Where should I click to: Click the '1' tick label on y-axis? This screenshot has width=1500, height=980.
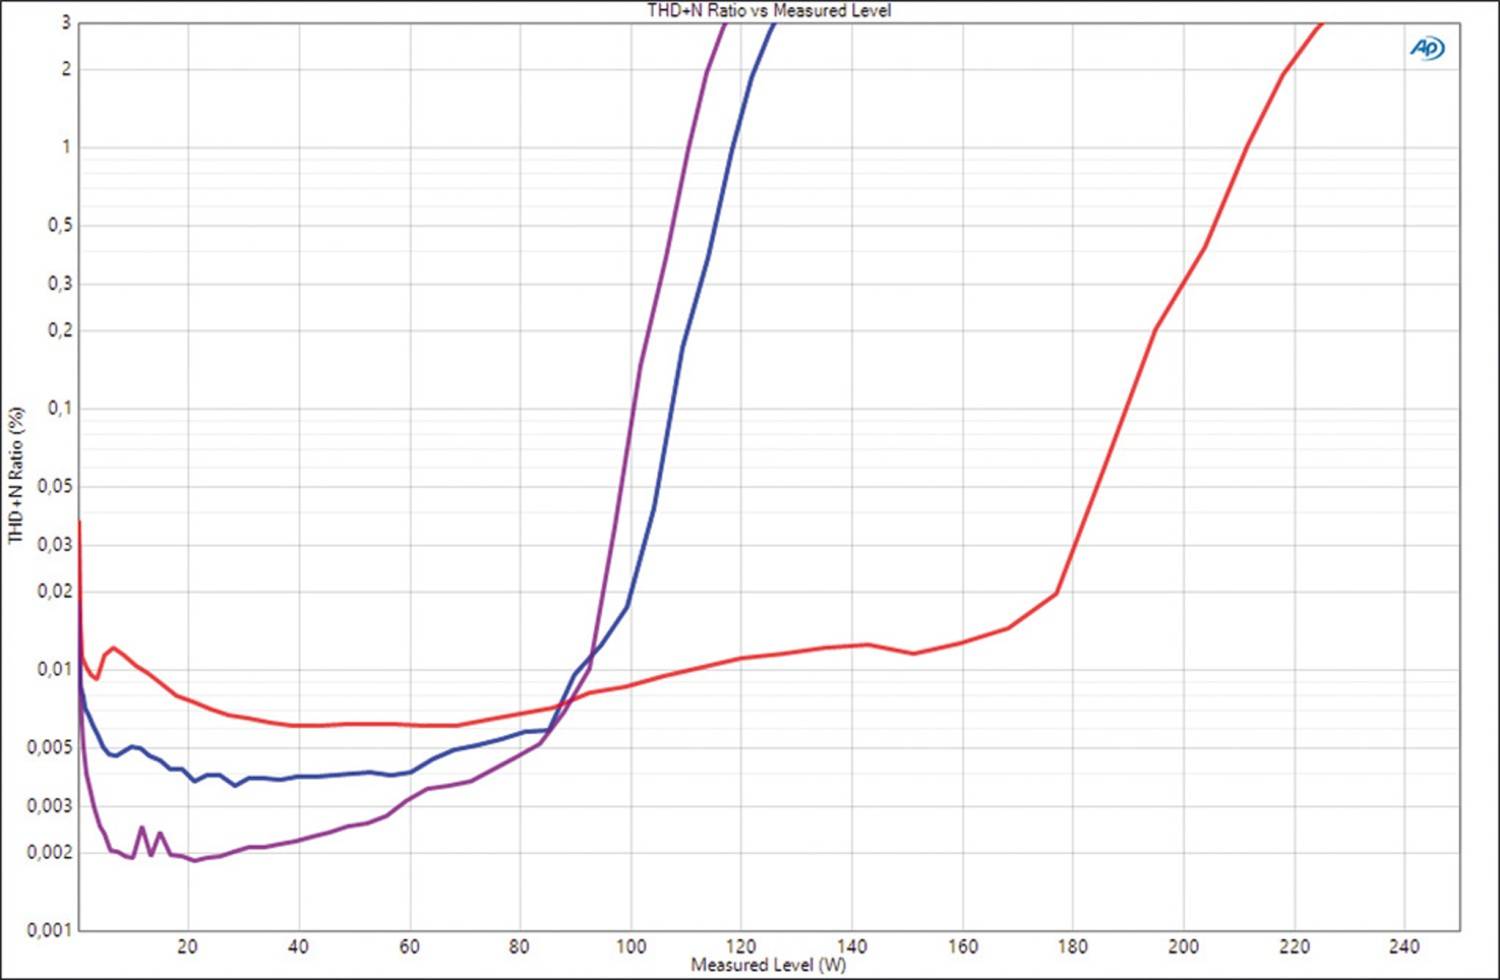pos(67,147)
